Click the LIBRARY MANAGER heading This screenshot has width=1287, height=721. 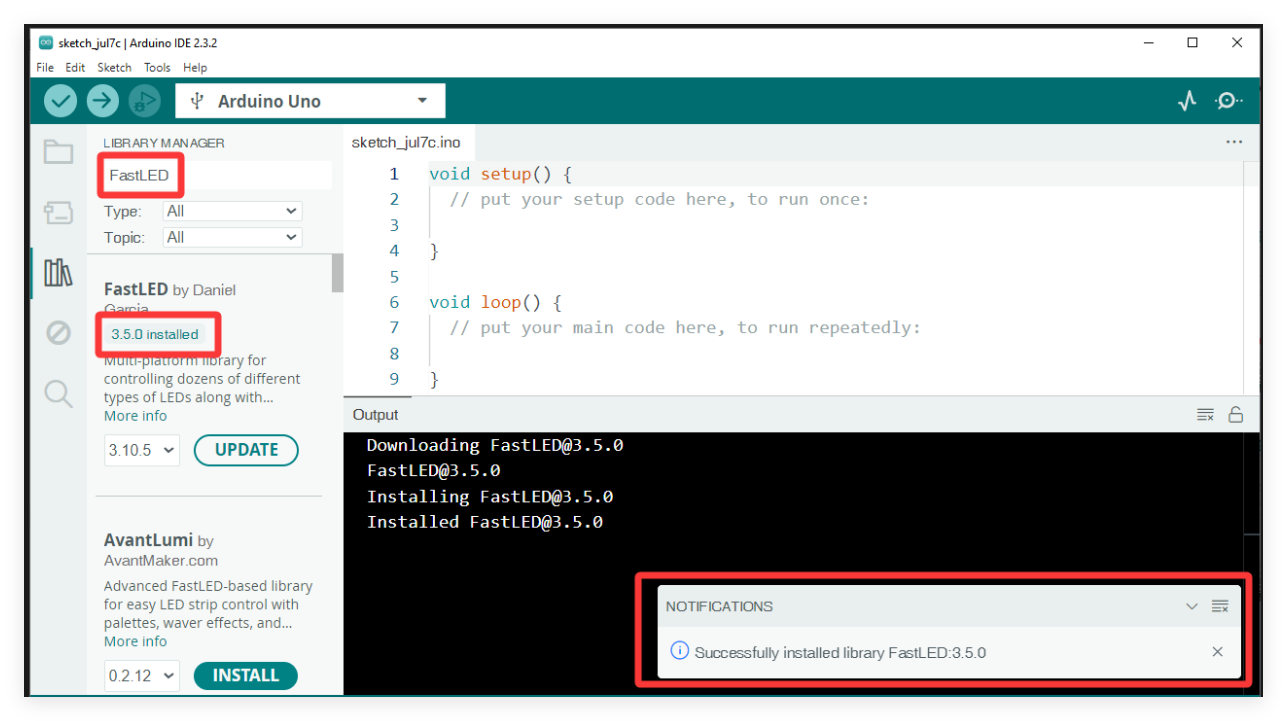pos(164,143)
